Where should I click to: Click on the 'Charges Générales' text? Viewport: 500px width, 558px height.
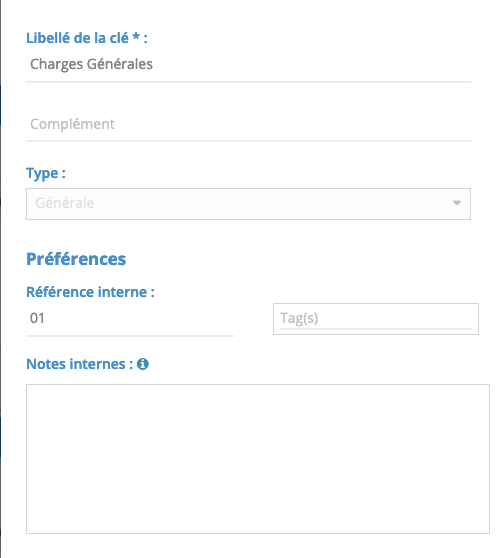point(91,64)
